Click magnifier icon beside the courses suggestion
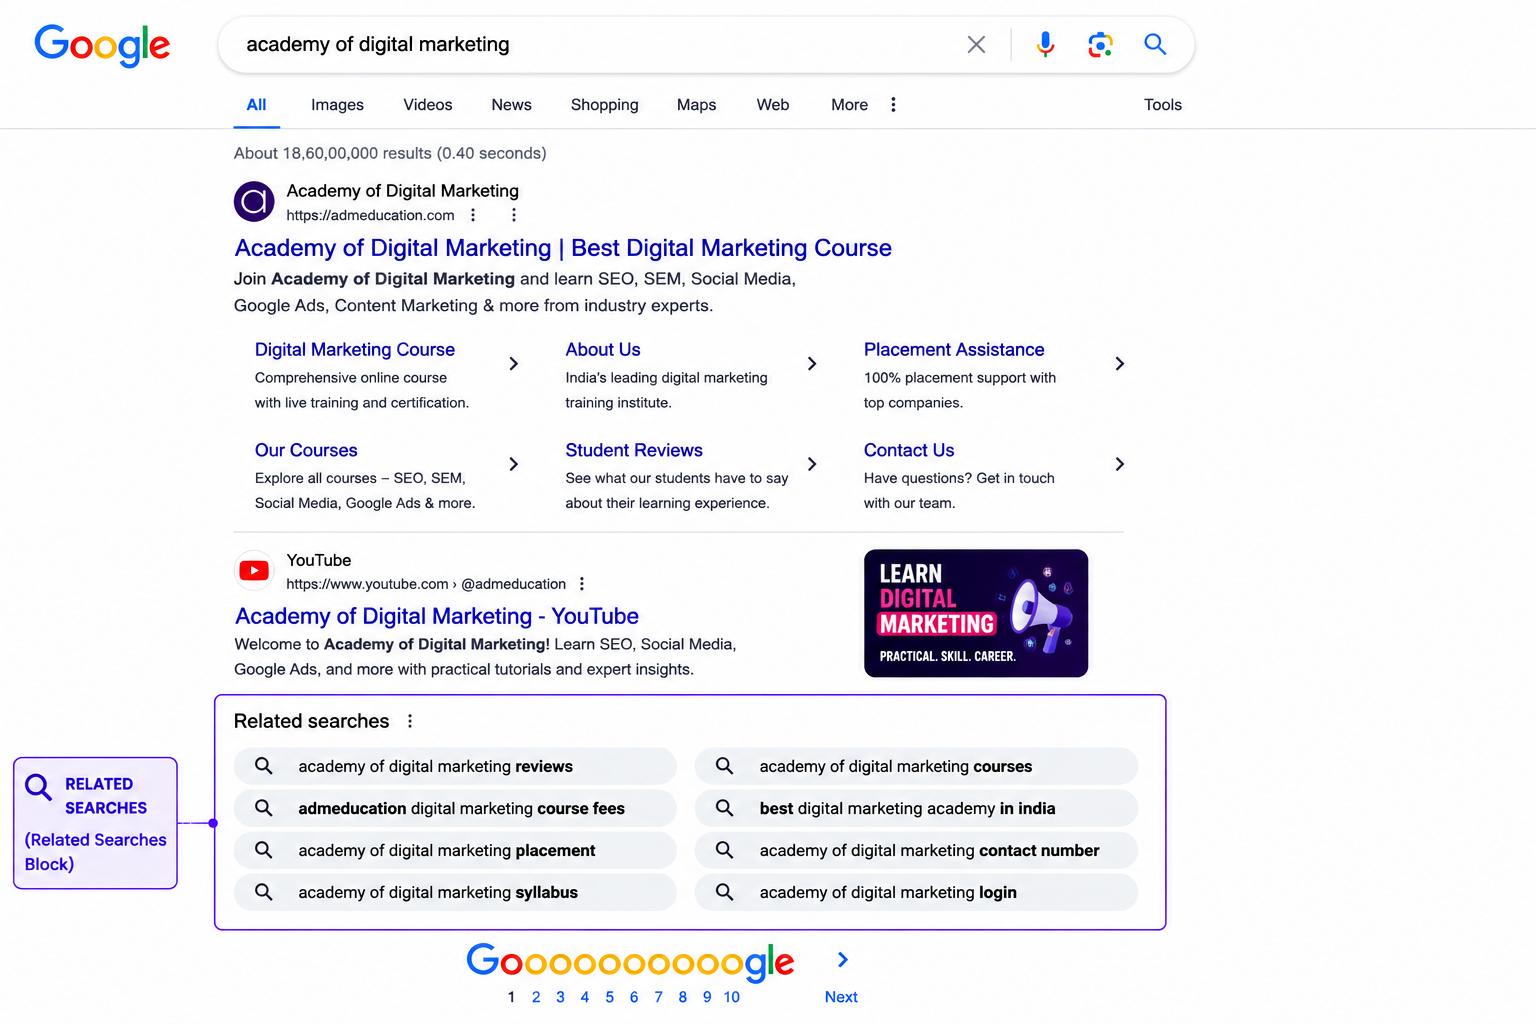This screenshot has height=1024, width=1536. 725,766
